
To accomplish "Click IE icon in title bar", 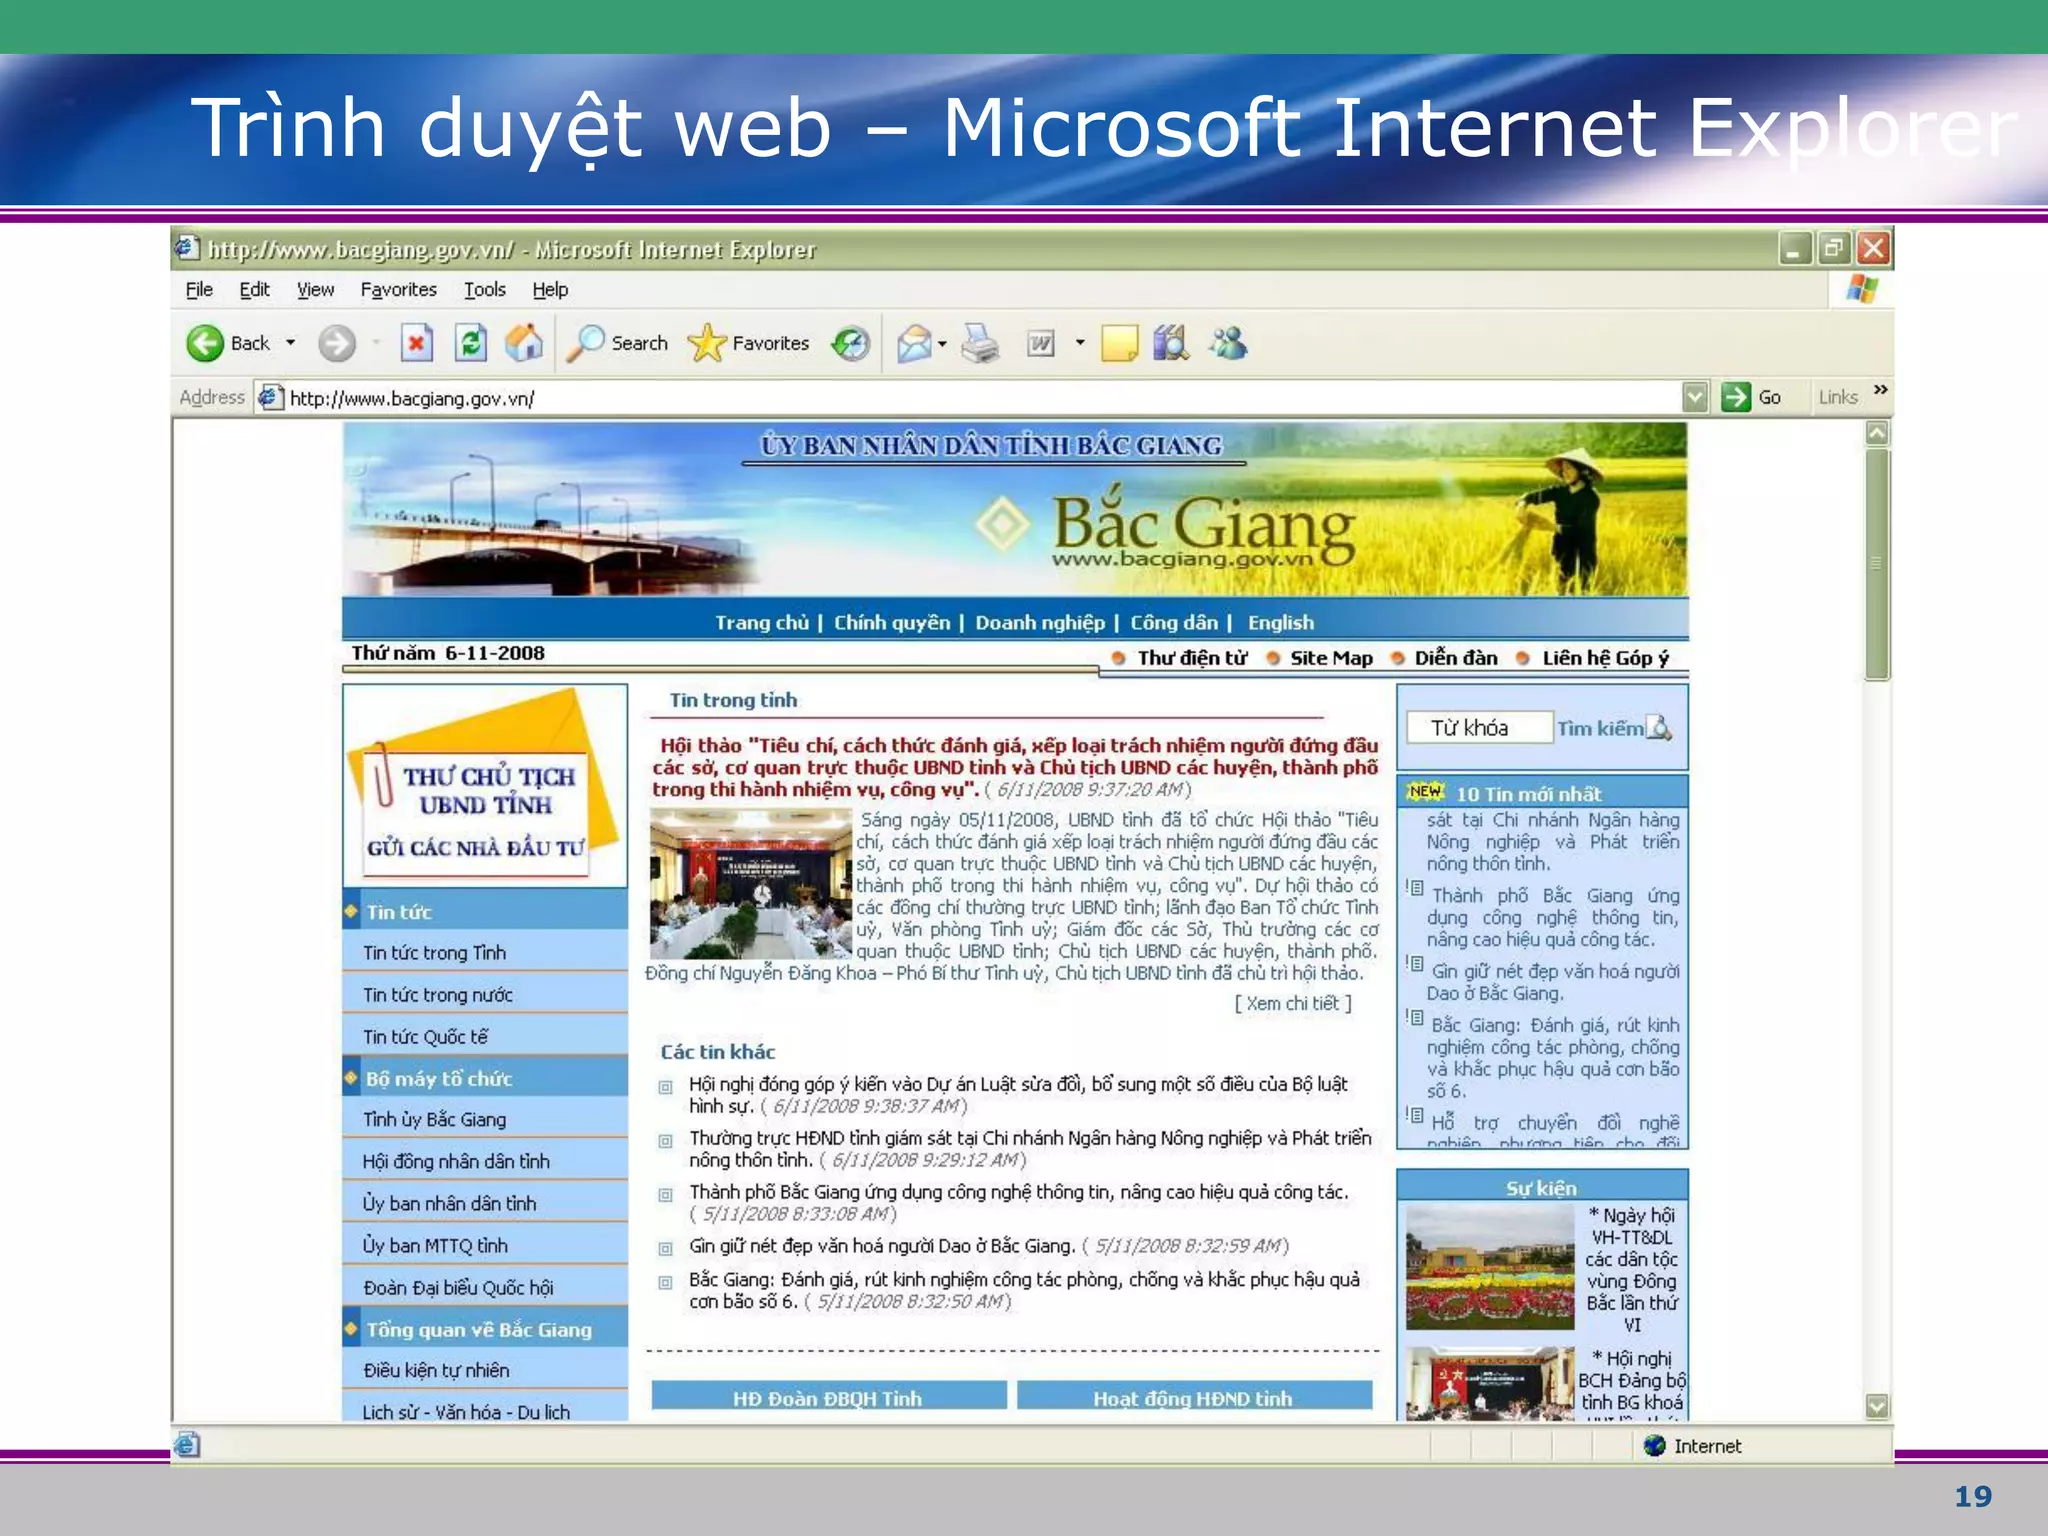I will pos(187,247).
